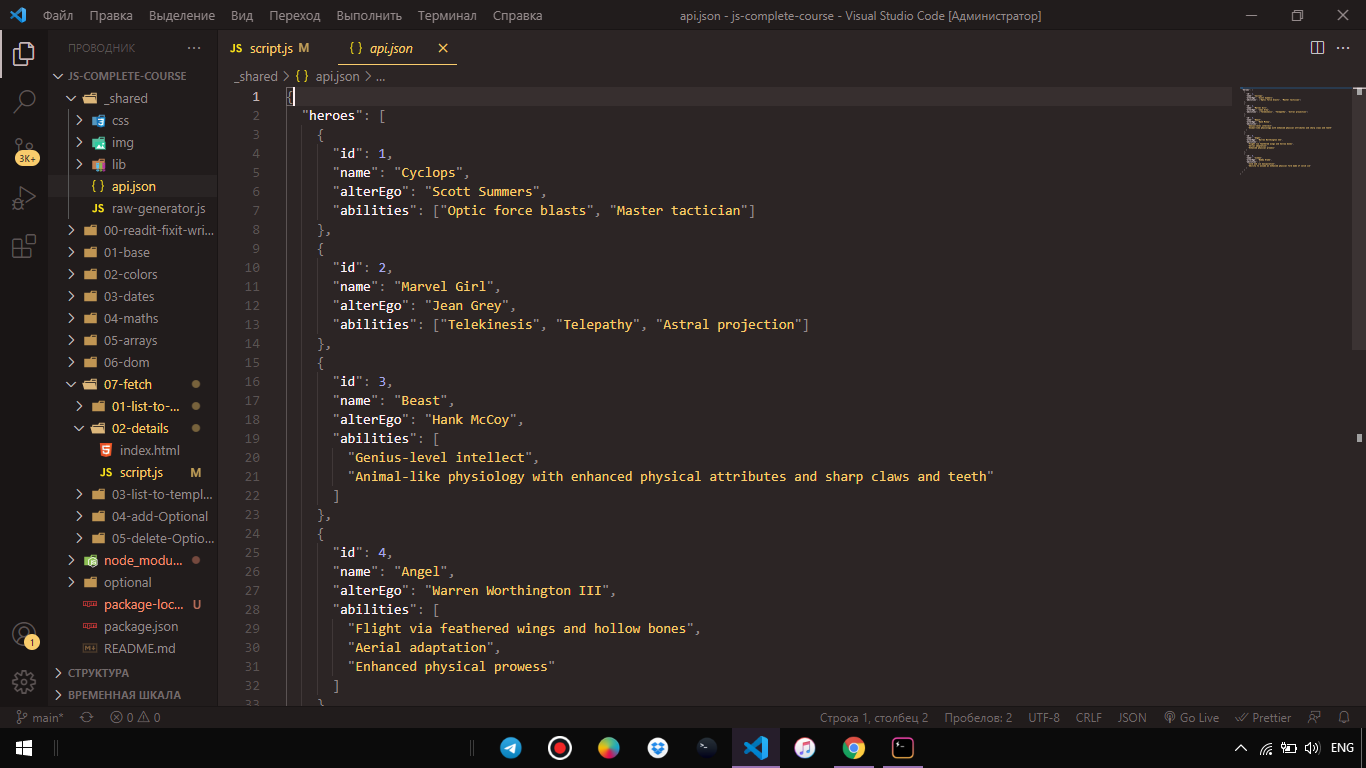Viewport: 1366px width, 768px height.
Task: Open the Run and Debug view
Action: (24, 198)
